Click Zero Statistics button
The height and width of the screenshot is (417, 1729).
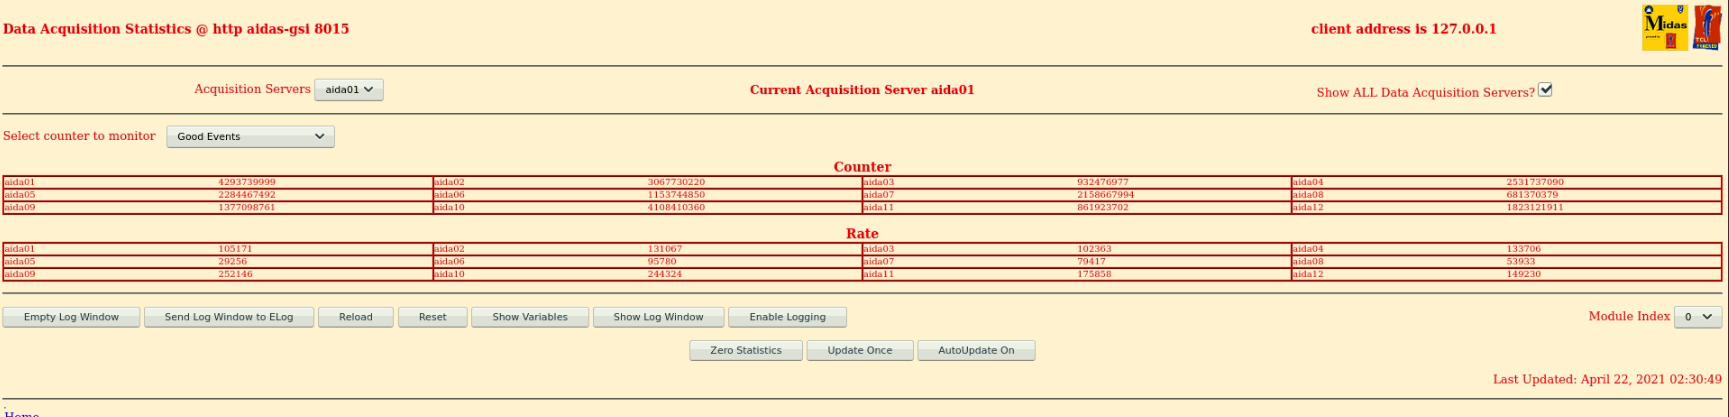coord(746,350)
